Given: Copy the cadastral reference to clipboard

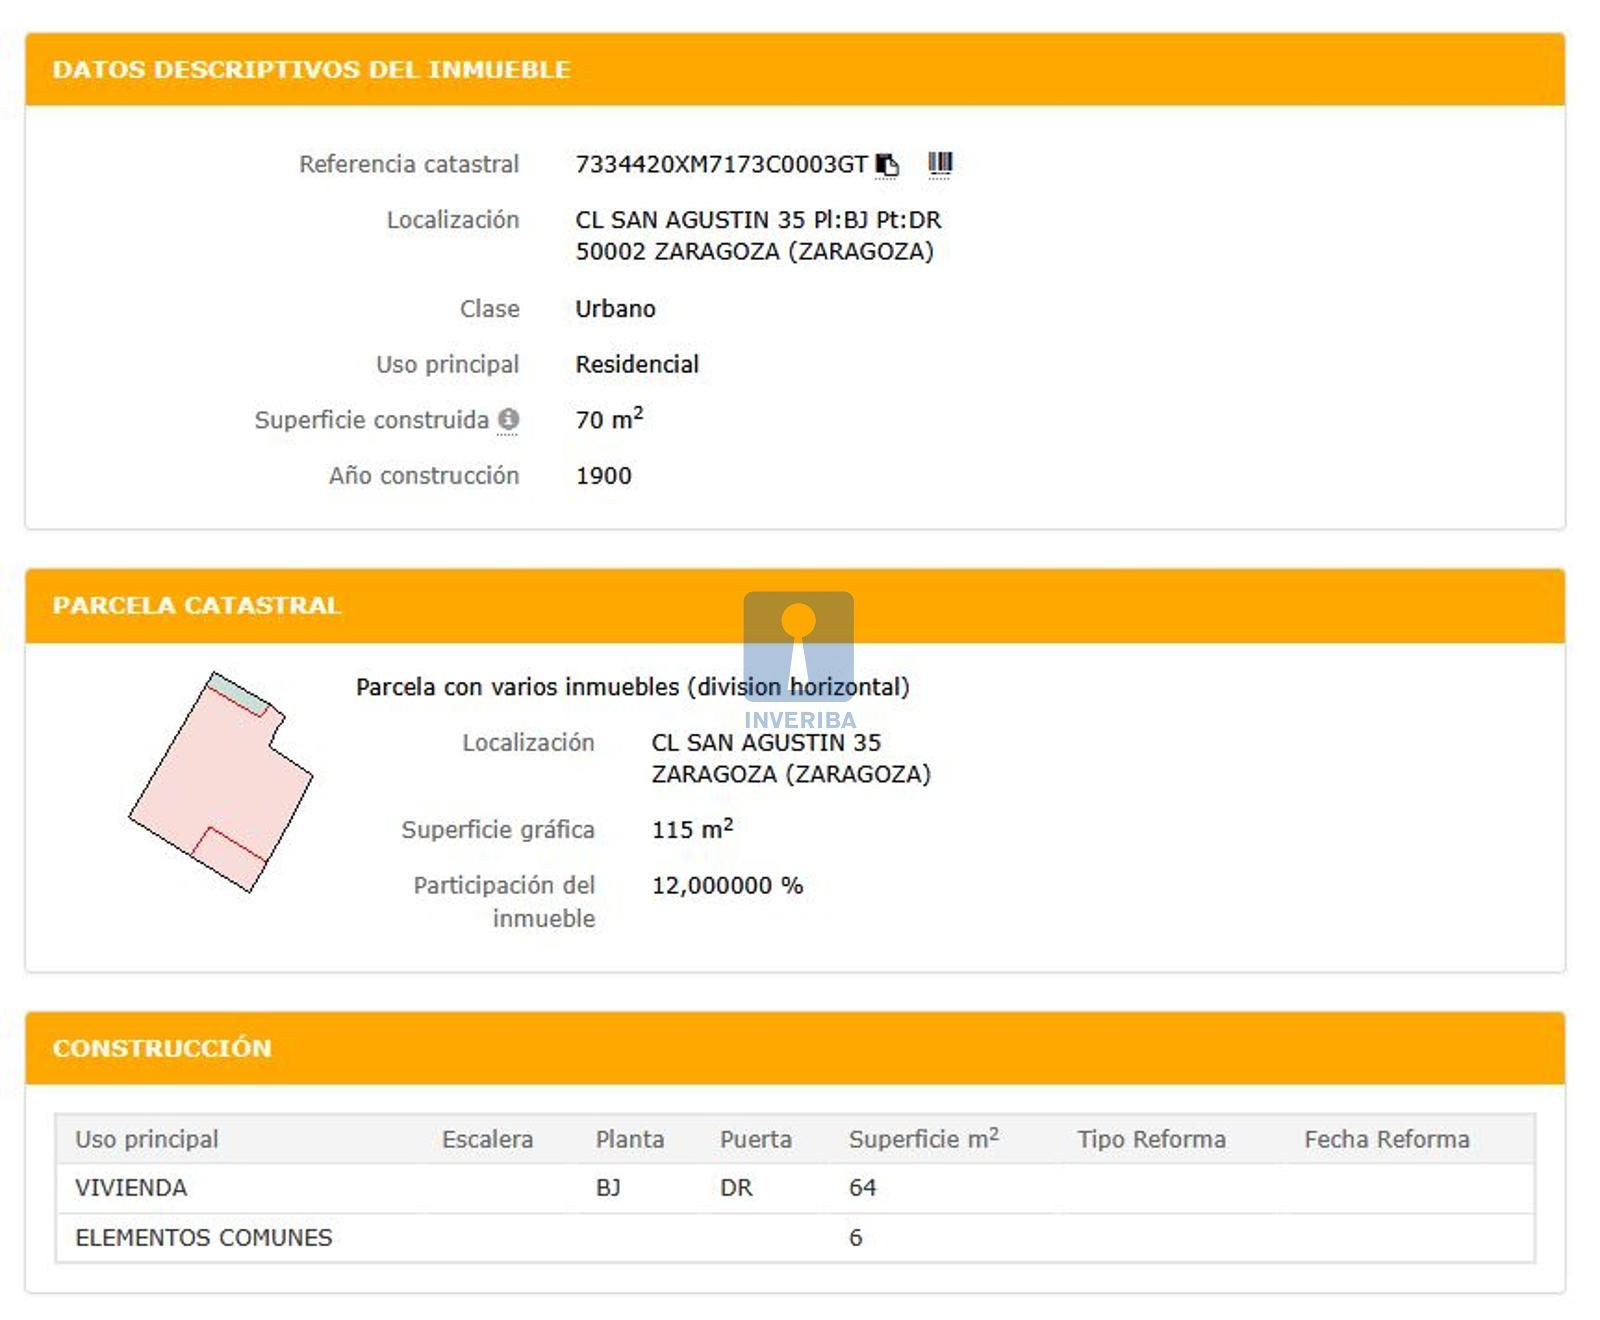Looking at the screenshot, I should 887,164.
